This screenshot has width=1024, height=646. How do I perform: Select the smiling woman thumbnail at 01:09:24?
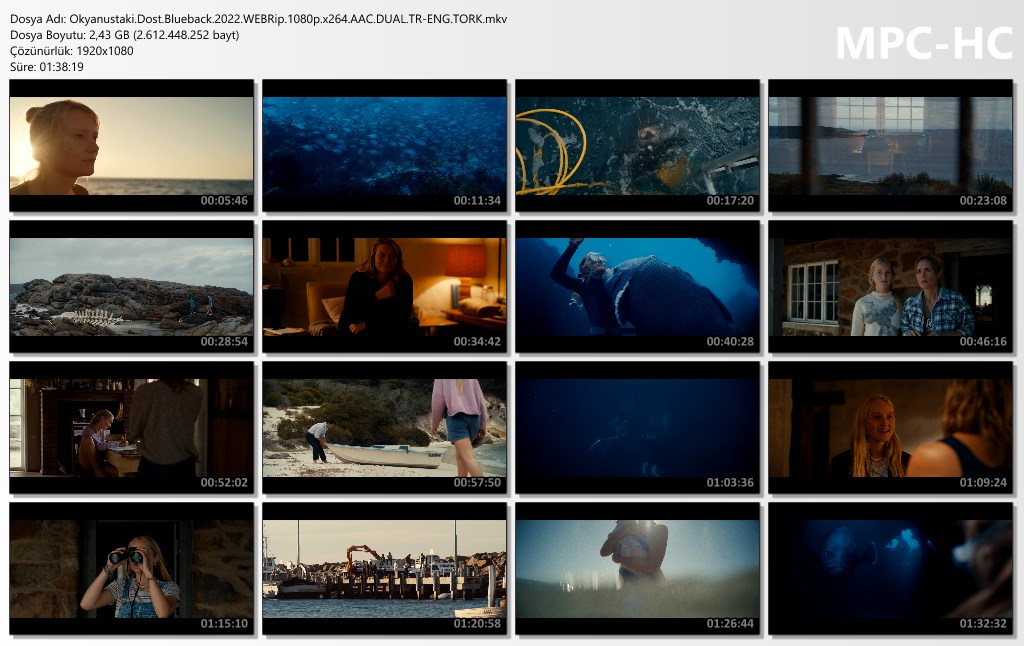pyautogui.click(x=890, y=428)
